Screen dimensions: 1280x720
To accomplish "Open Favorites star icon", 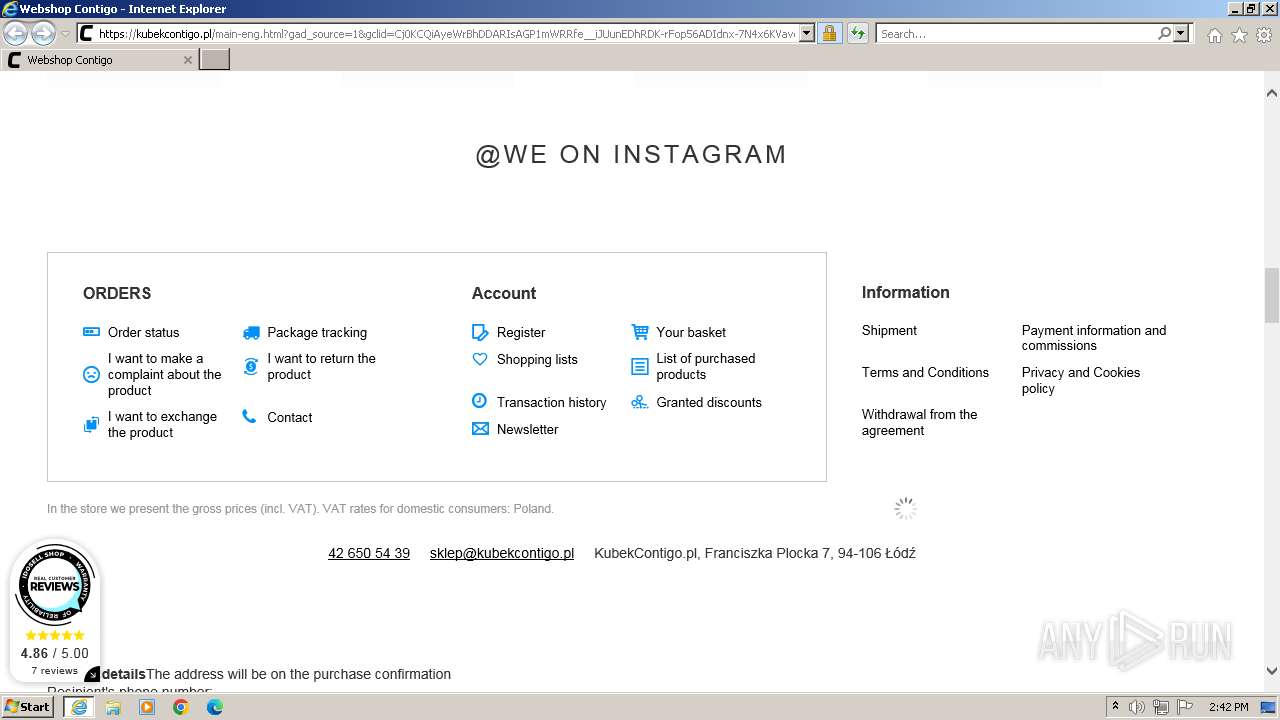I will 1239,34.
